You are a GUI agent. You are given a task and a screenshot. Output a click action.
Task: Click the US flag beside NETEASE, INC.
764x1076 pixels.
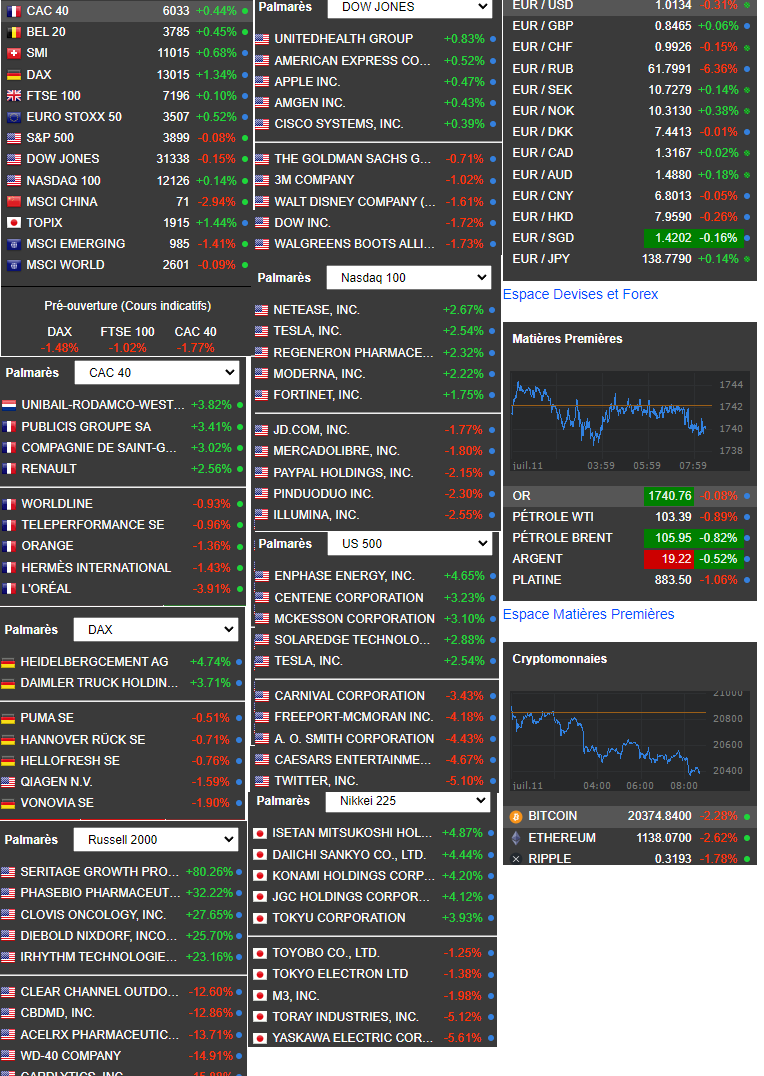[262, 310]
